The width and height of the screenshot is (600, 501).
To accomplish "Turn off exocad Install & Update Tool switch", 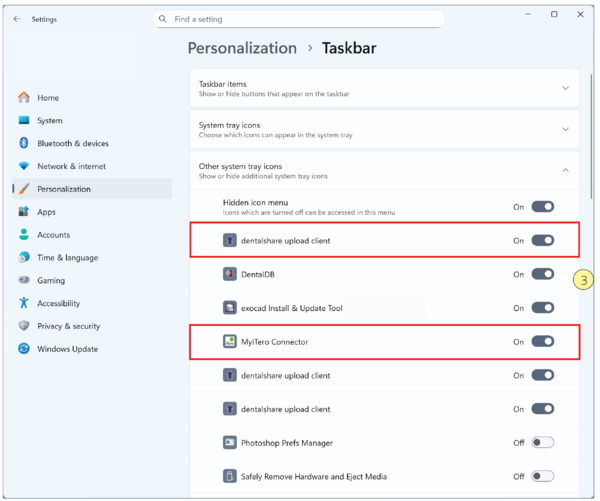I will 543,308.
